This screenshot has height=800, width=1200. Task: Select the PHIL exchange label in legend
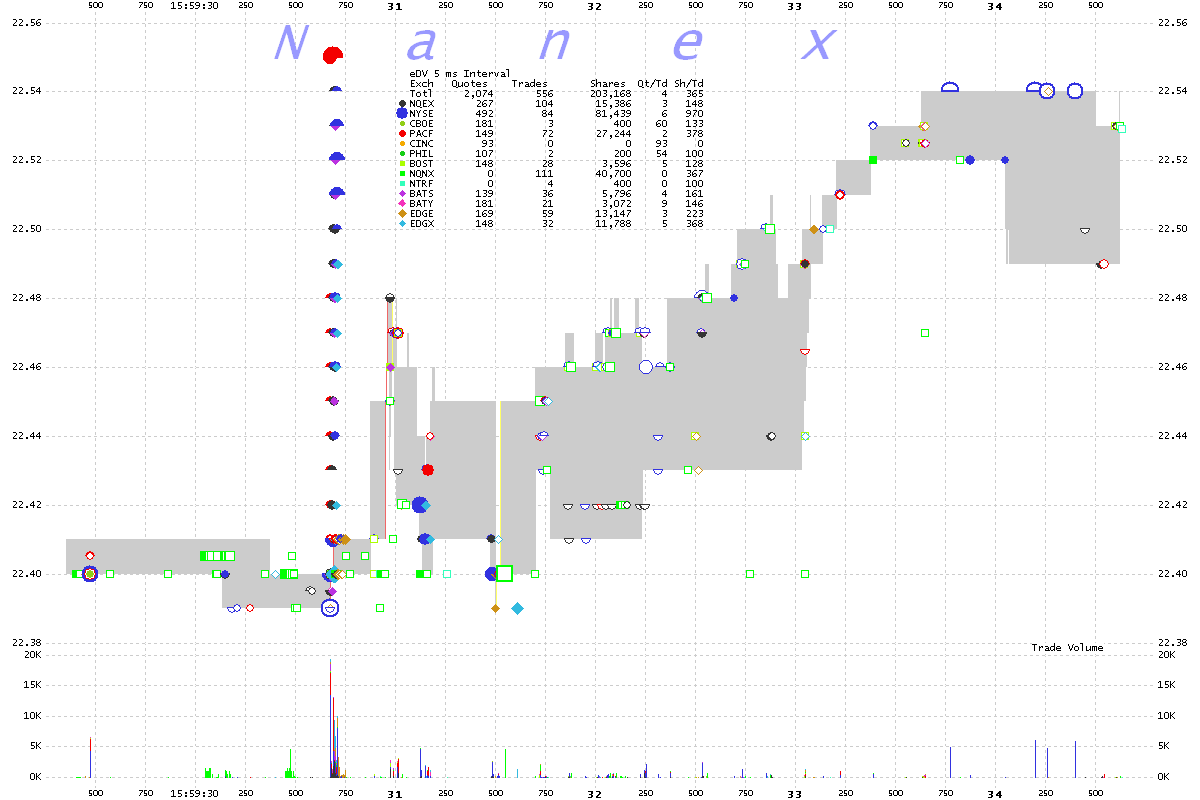tap(421, 153)
